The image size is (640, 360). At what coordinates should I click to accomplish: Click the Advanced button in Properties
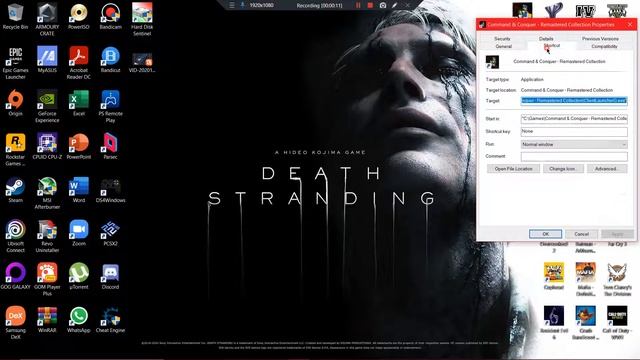607,169
